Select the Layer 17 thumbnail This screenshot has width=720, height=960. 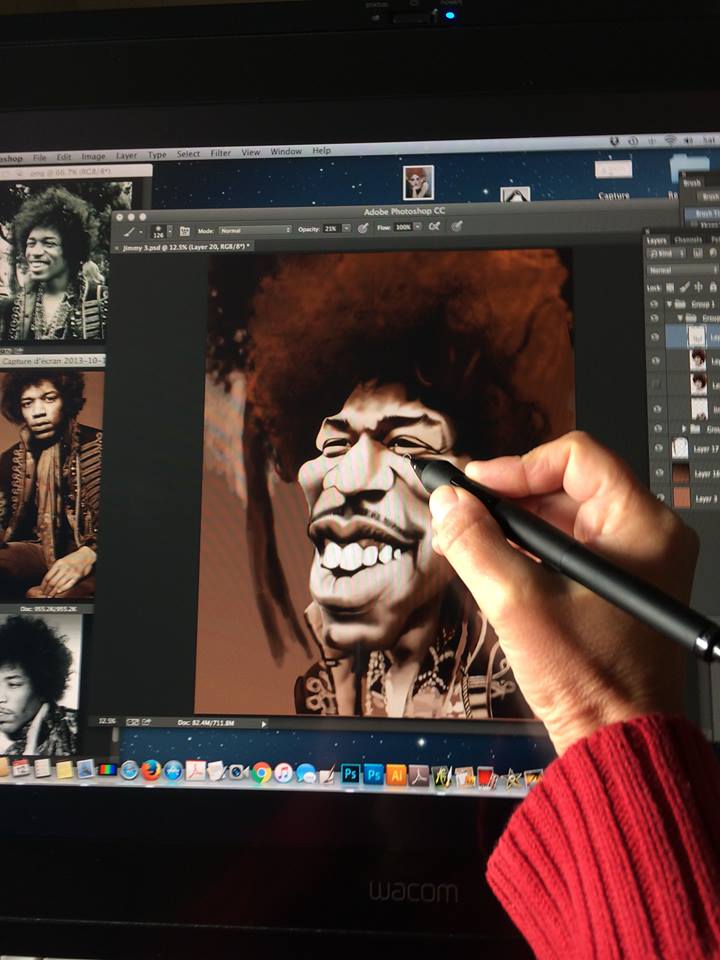point(680,448)
